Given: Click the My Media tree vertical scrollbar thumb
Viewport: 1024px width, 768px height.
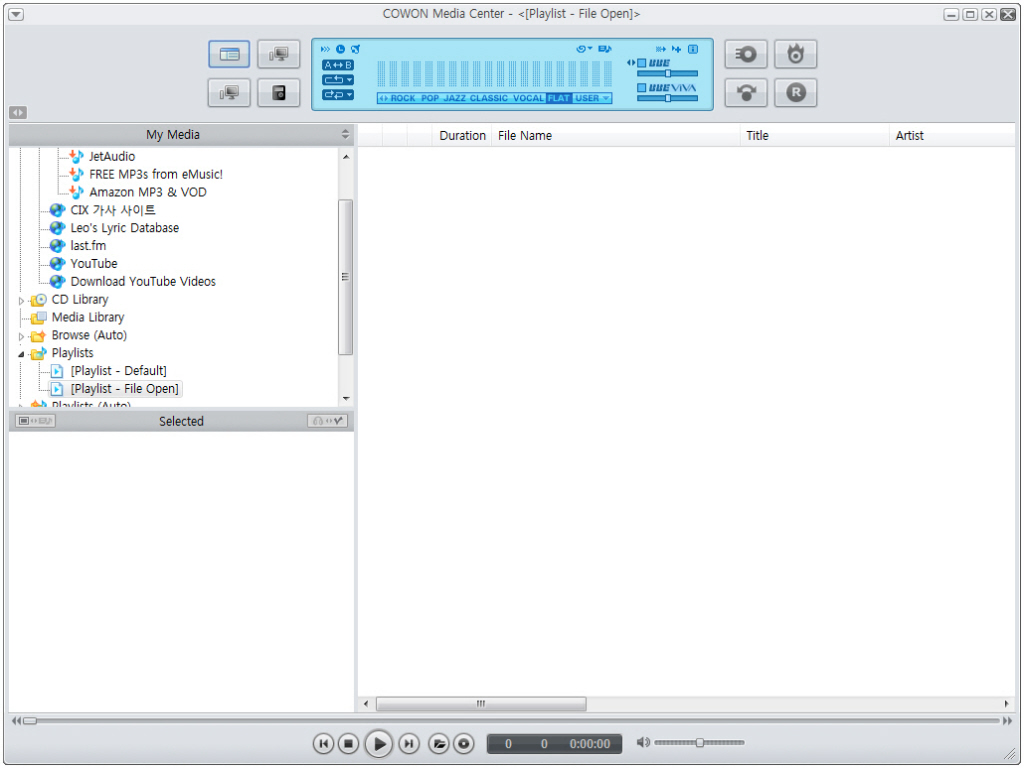Looking at the screenshot, I should [x=345, y=277].
